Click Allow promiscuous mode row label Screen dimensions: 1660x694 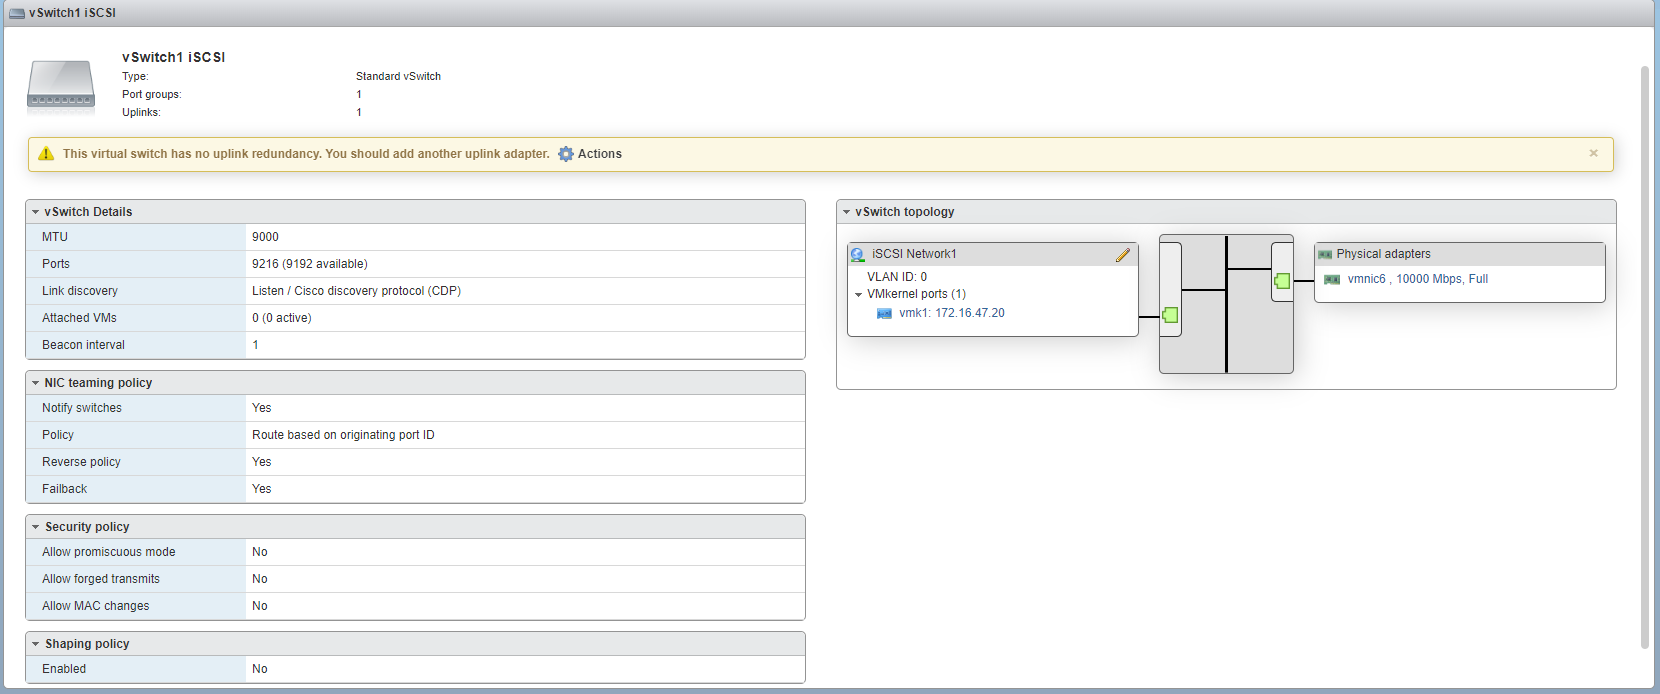(x=108, y=552)
